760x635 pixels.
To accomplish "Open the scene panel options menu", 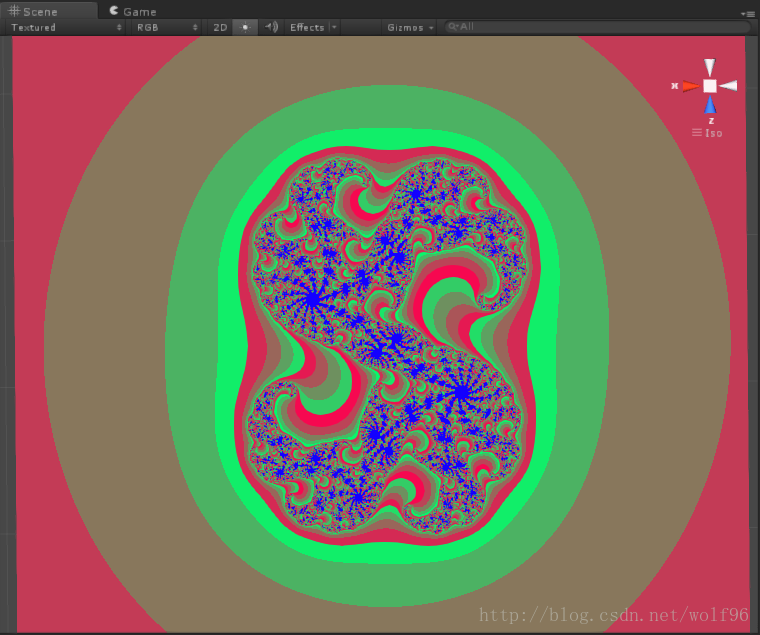I will coord(747,14).
